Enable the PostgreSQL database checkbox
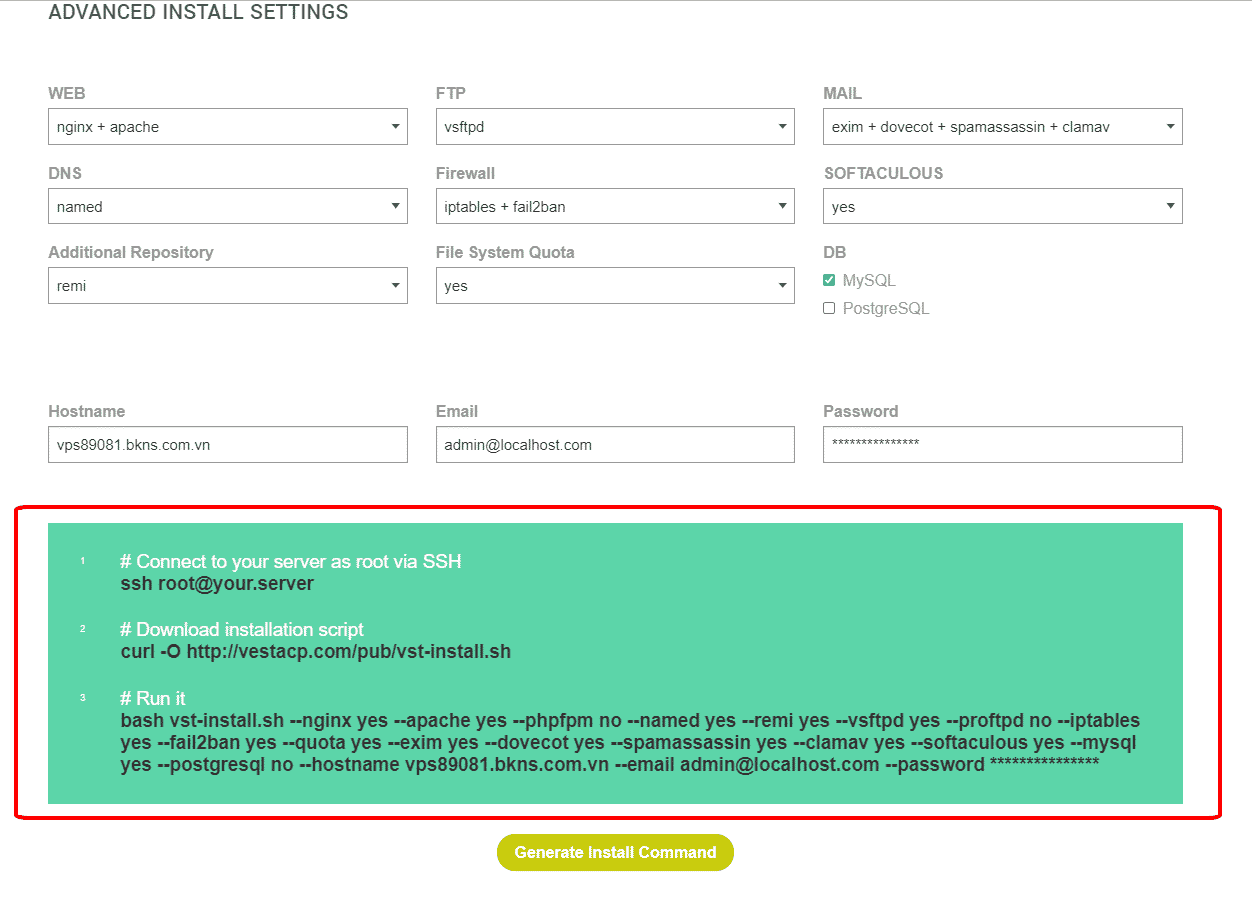 tap(829, 309)
